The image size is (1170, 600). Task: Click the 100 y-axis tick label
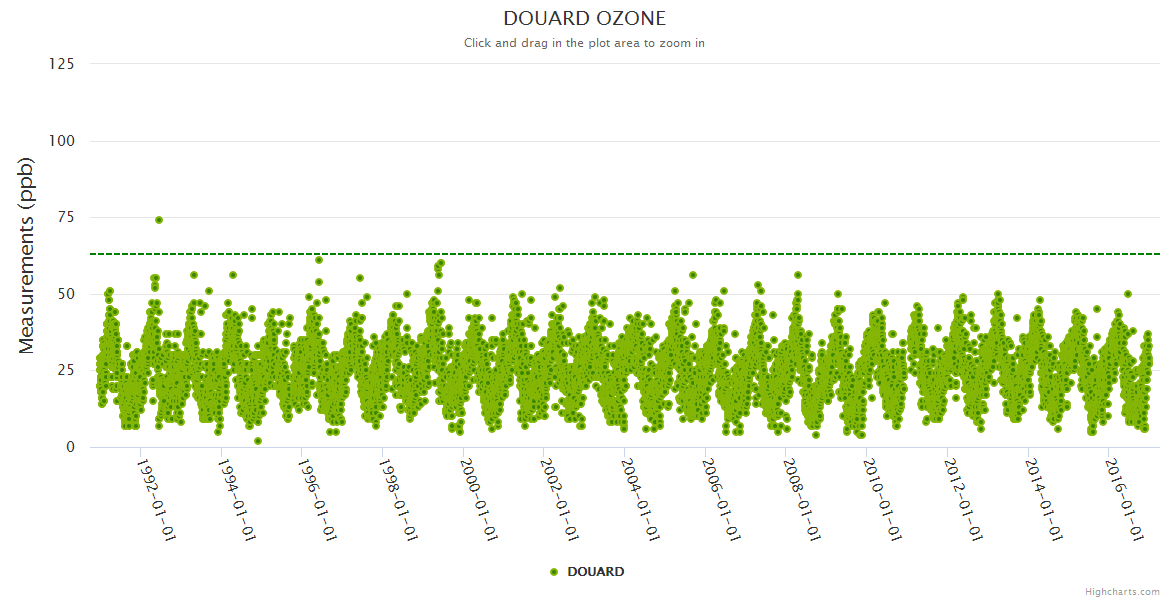click(61, 141)
